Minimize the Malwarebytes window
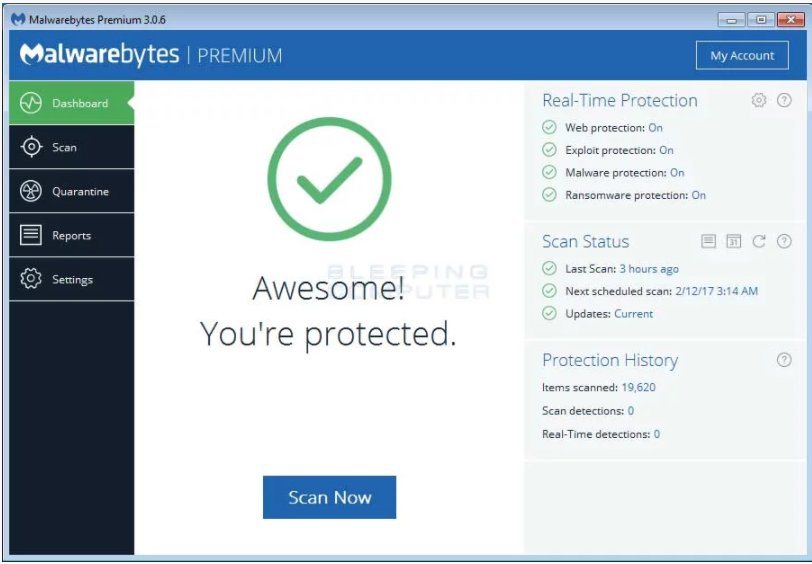This screenshot has width=812, height=564. (732, 20)
